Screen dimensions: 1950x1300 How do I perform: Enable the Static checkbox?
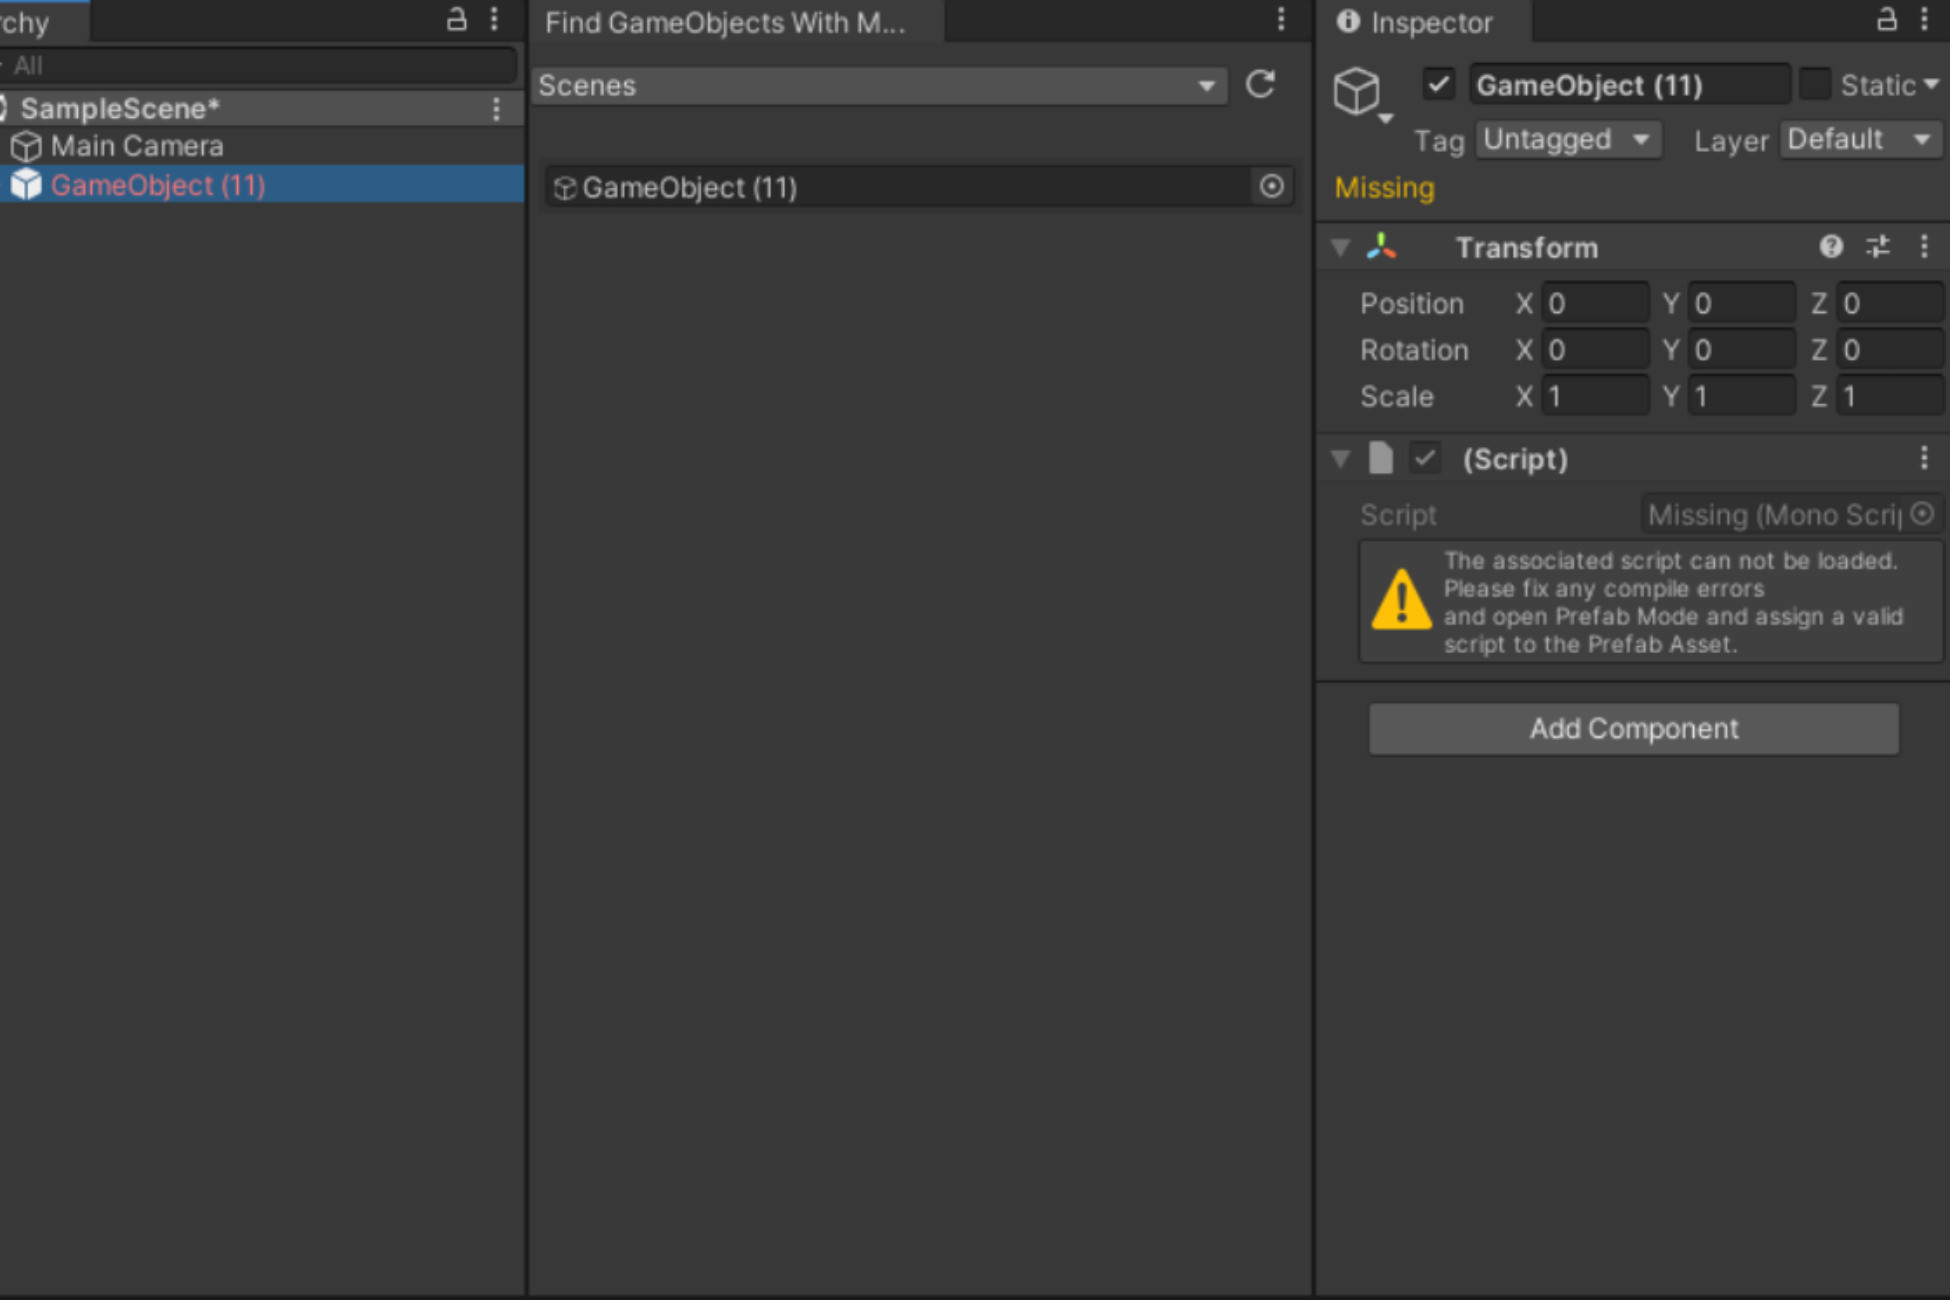click(x=1814, y=85)
